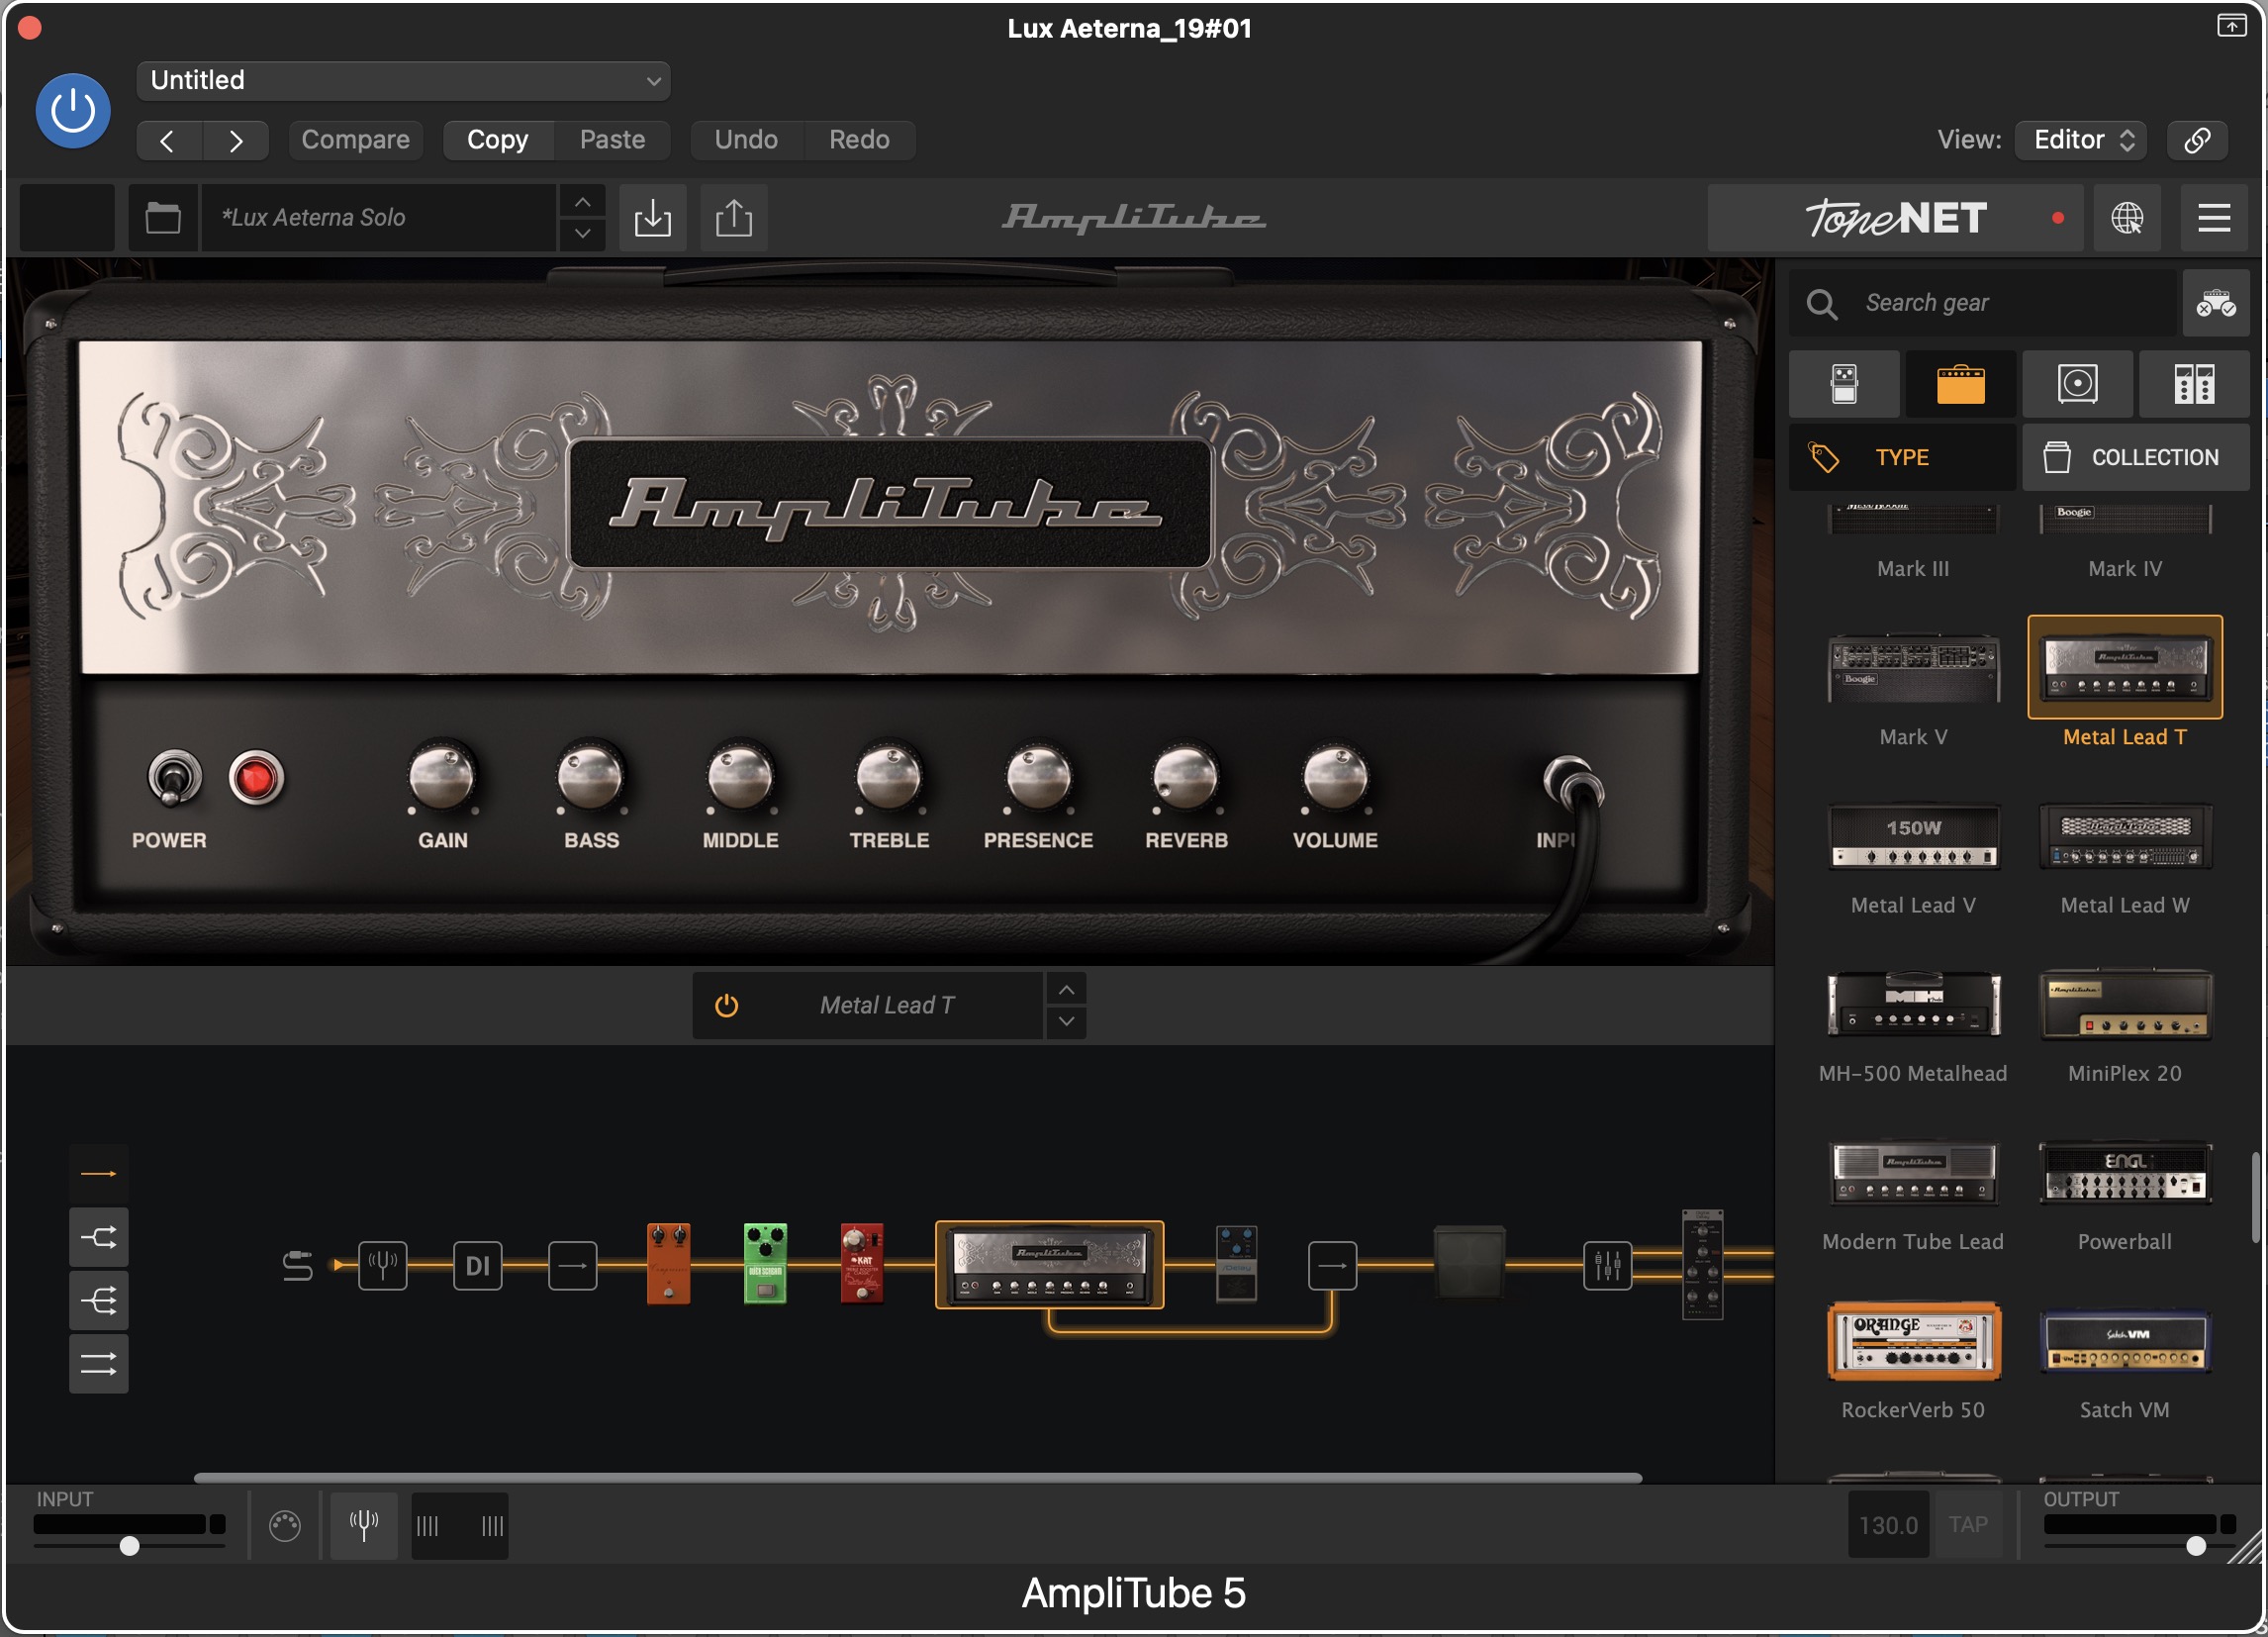Open the hamburger main menu

2214,217
